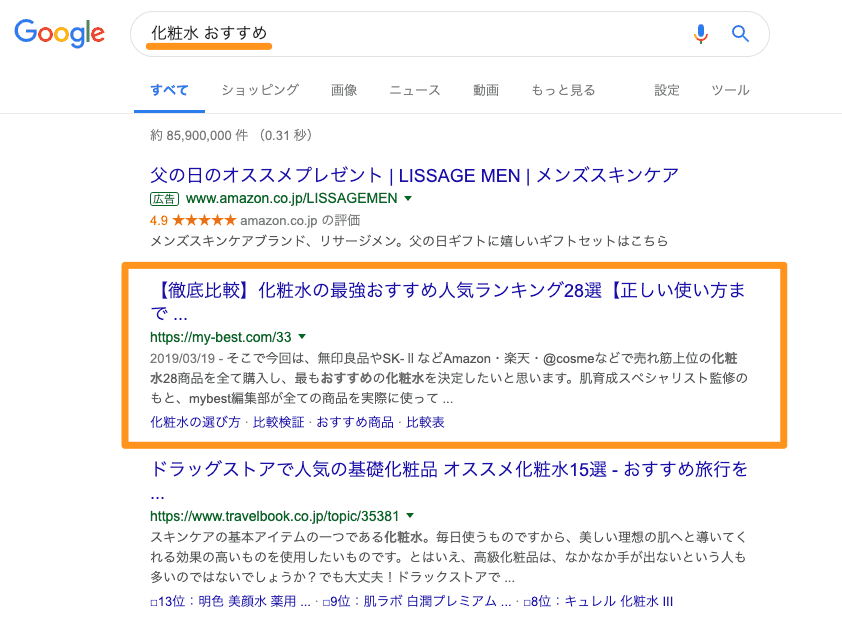Expand dropdown arrow next to amazon.co.jp URL
Image resolution: width=842 pixels, height=621 pixels.
click(x=408, y=199)
